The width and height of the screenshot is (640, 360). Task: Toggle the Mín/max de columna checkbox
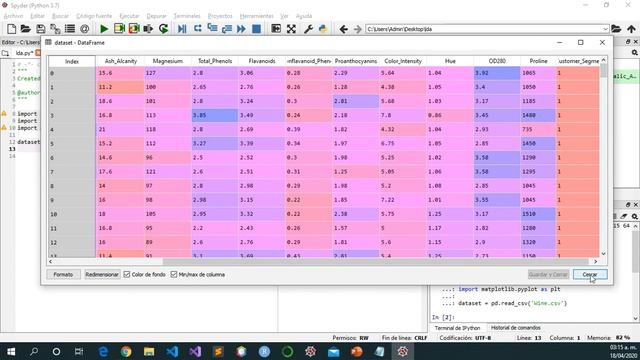click(174, 274)
